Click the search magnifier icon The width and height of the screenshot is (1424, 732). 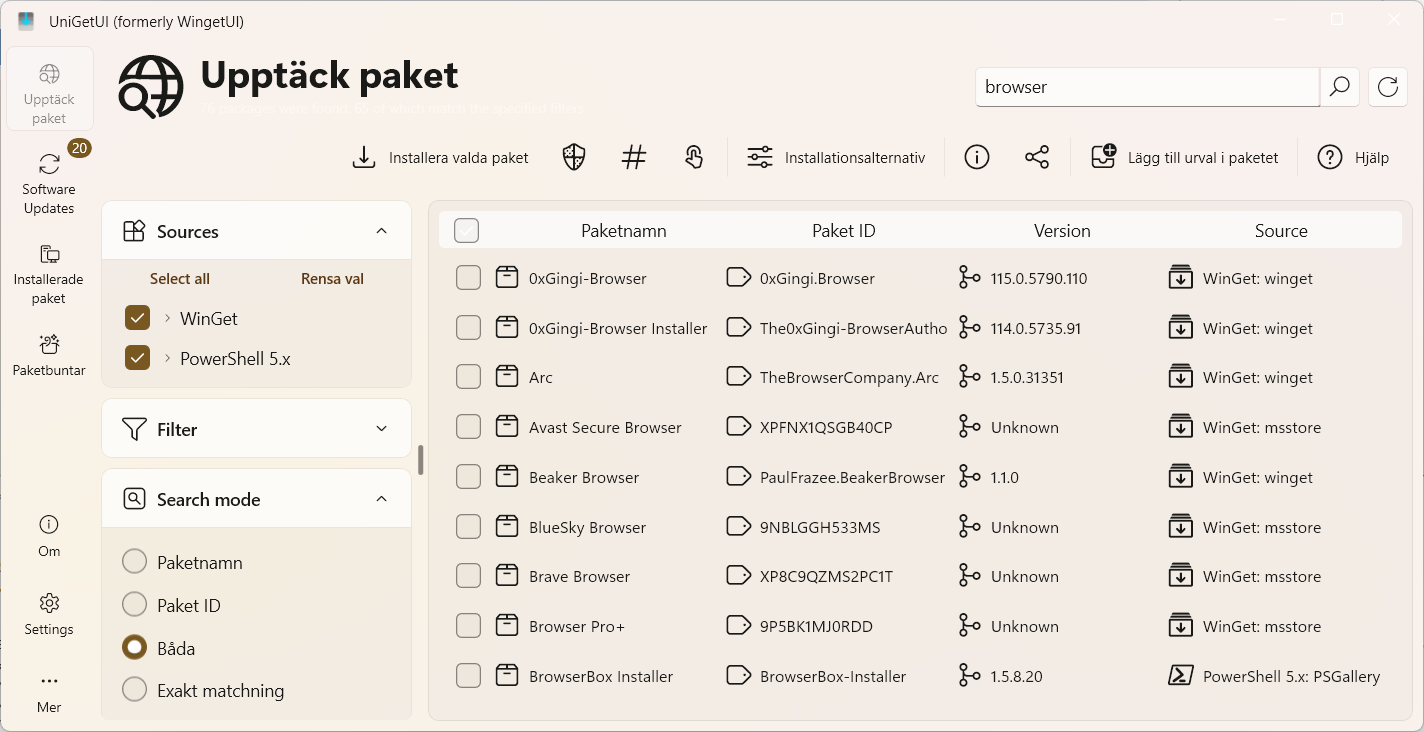1339,87
